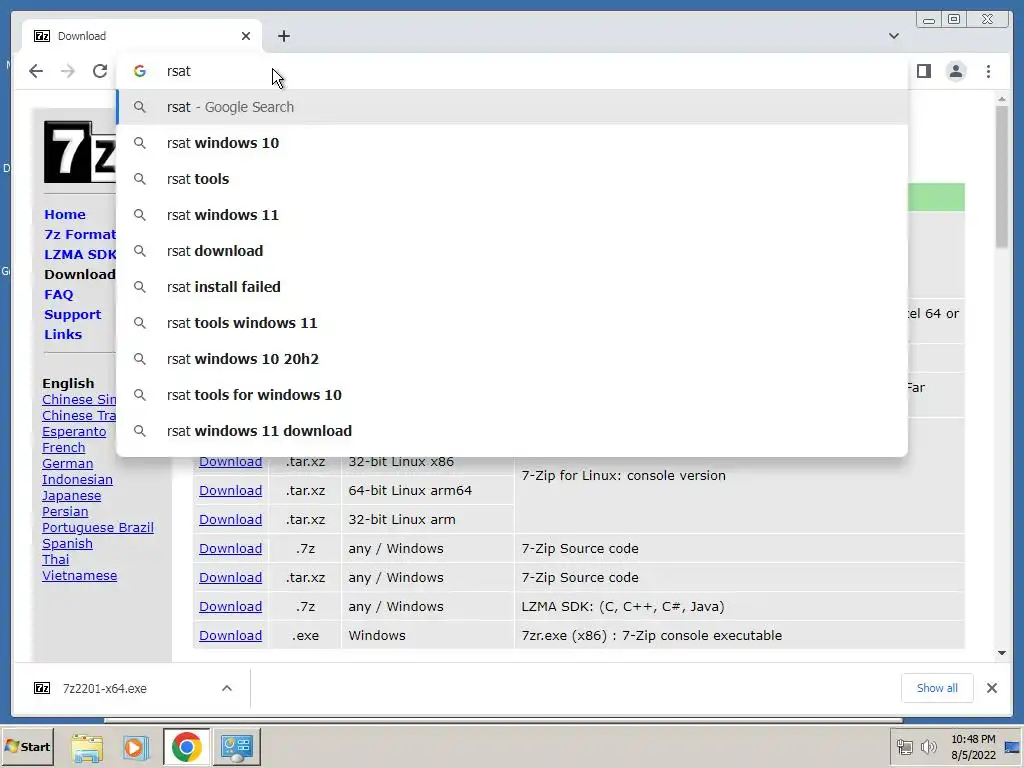Screen dimensions: 1024x768
Task: Click the page vertical scrollbar thumb
Action: point(1002,176)
